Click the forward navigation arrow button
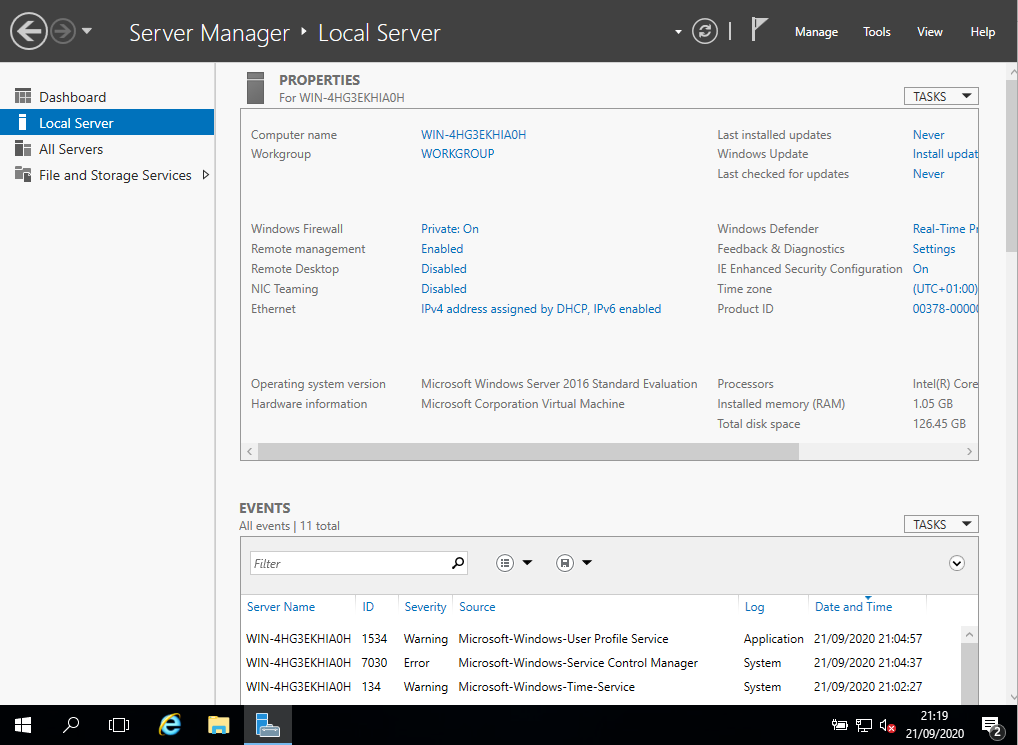 pos(63,31)
